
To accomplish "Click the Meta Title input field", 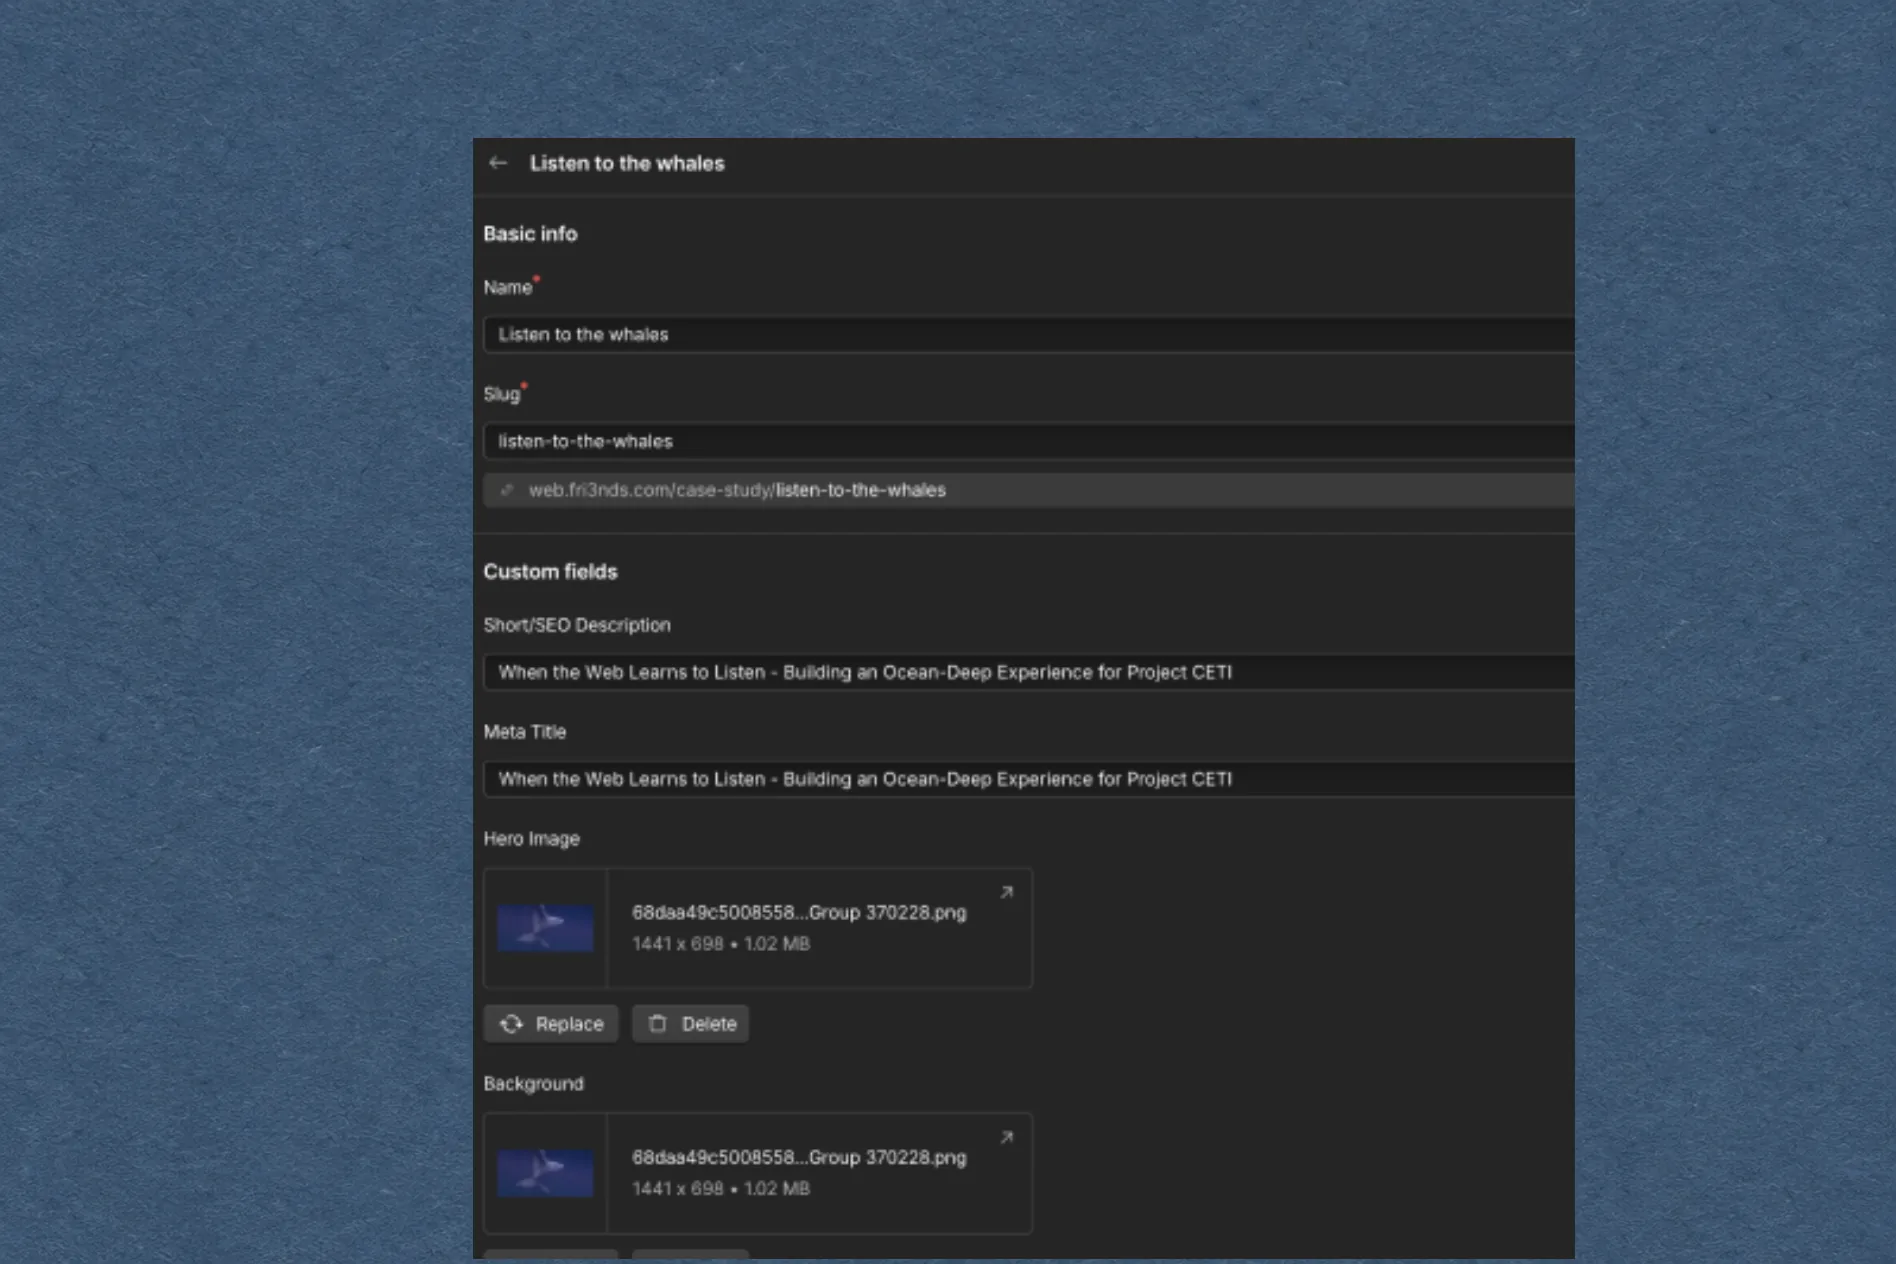I will [1029, 779].
